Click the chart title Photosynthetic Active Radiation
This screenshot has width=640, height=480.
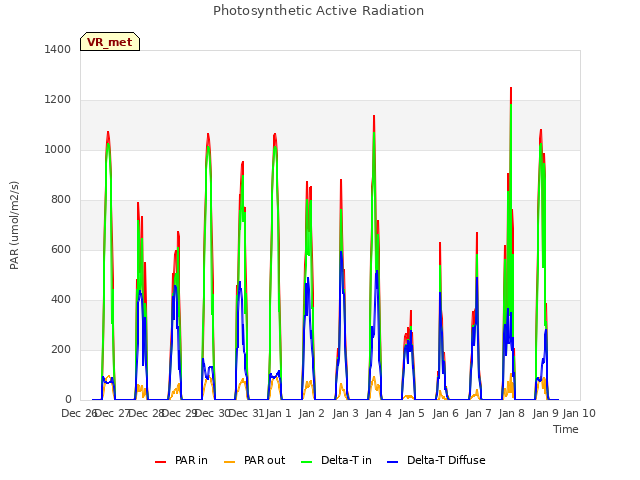318,11
